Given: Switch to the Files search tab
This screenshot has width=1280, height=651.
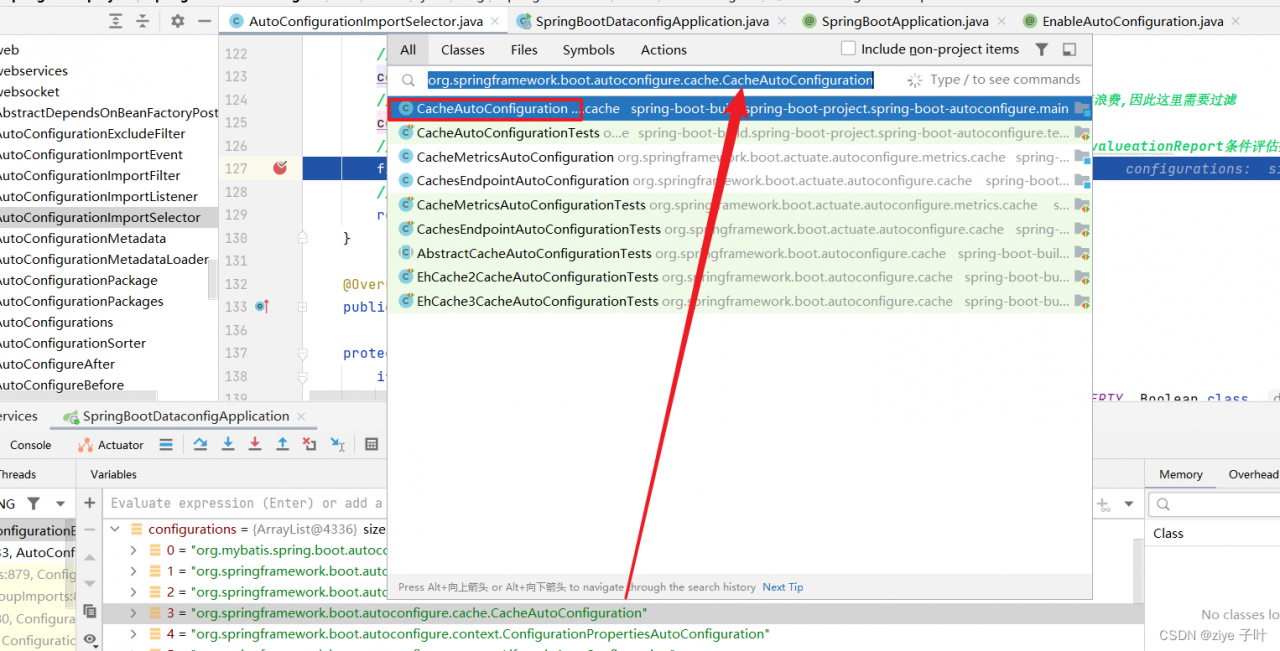Looking at the screenshot, I should [524, 50].
